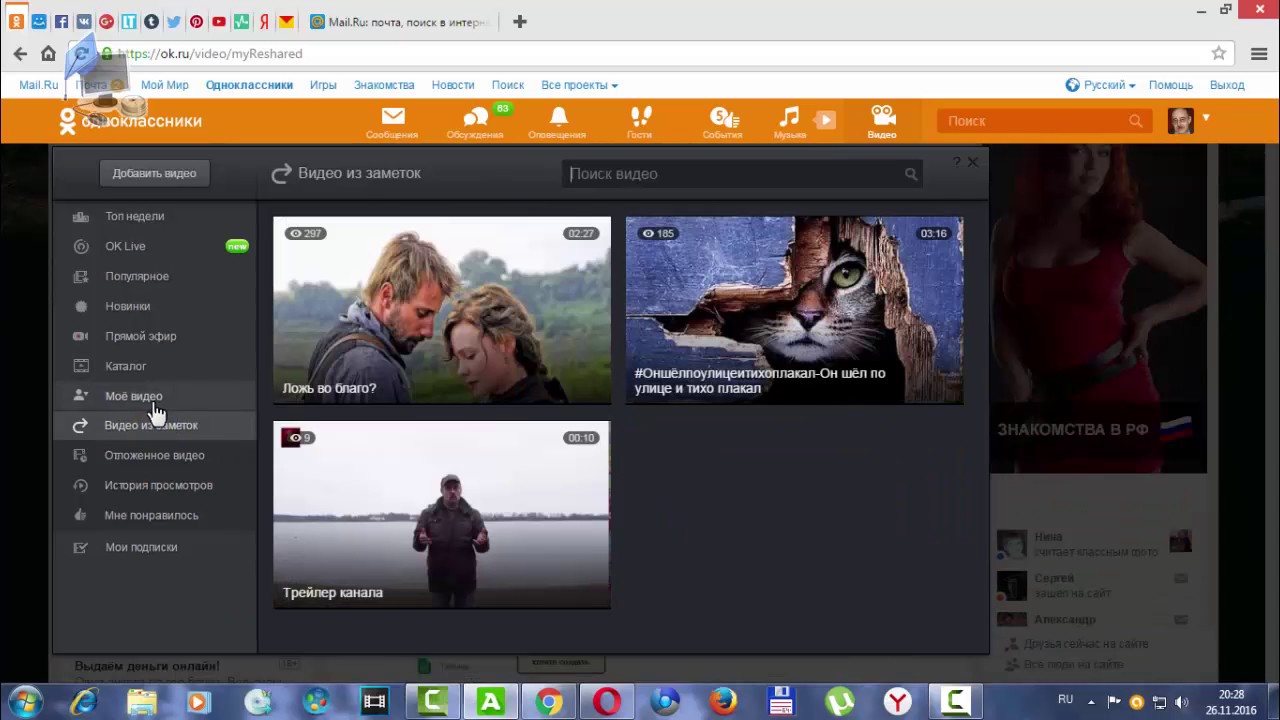This screenshot has width=1280, height=720.
Task: Open Firefox from taskbar
Action: pyautogui.click(x=723, y=702)
